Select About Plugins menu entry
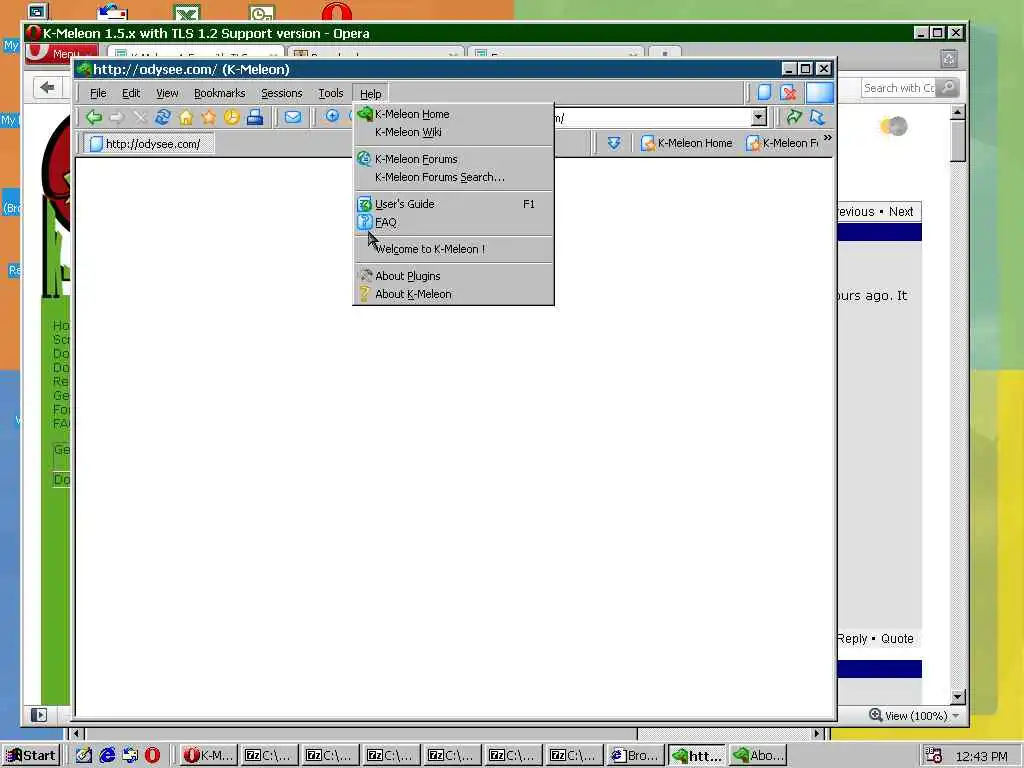1024x768 pixels. click(x=454, y=276)
